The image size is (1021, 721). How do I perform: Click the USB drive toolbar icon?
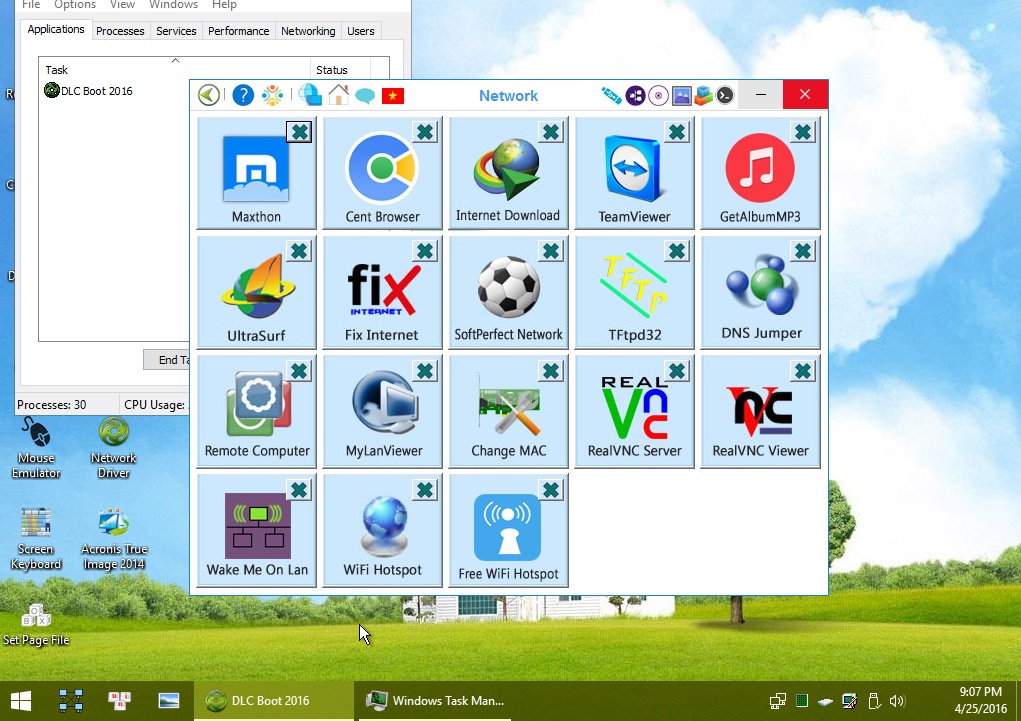pos(611,95)
